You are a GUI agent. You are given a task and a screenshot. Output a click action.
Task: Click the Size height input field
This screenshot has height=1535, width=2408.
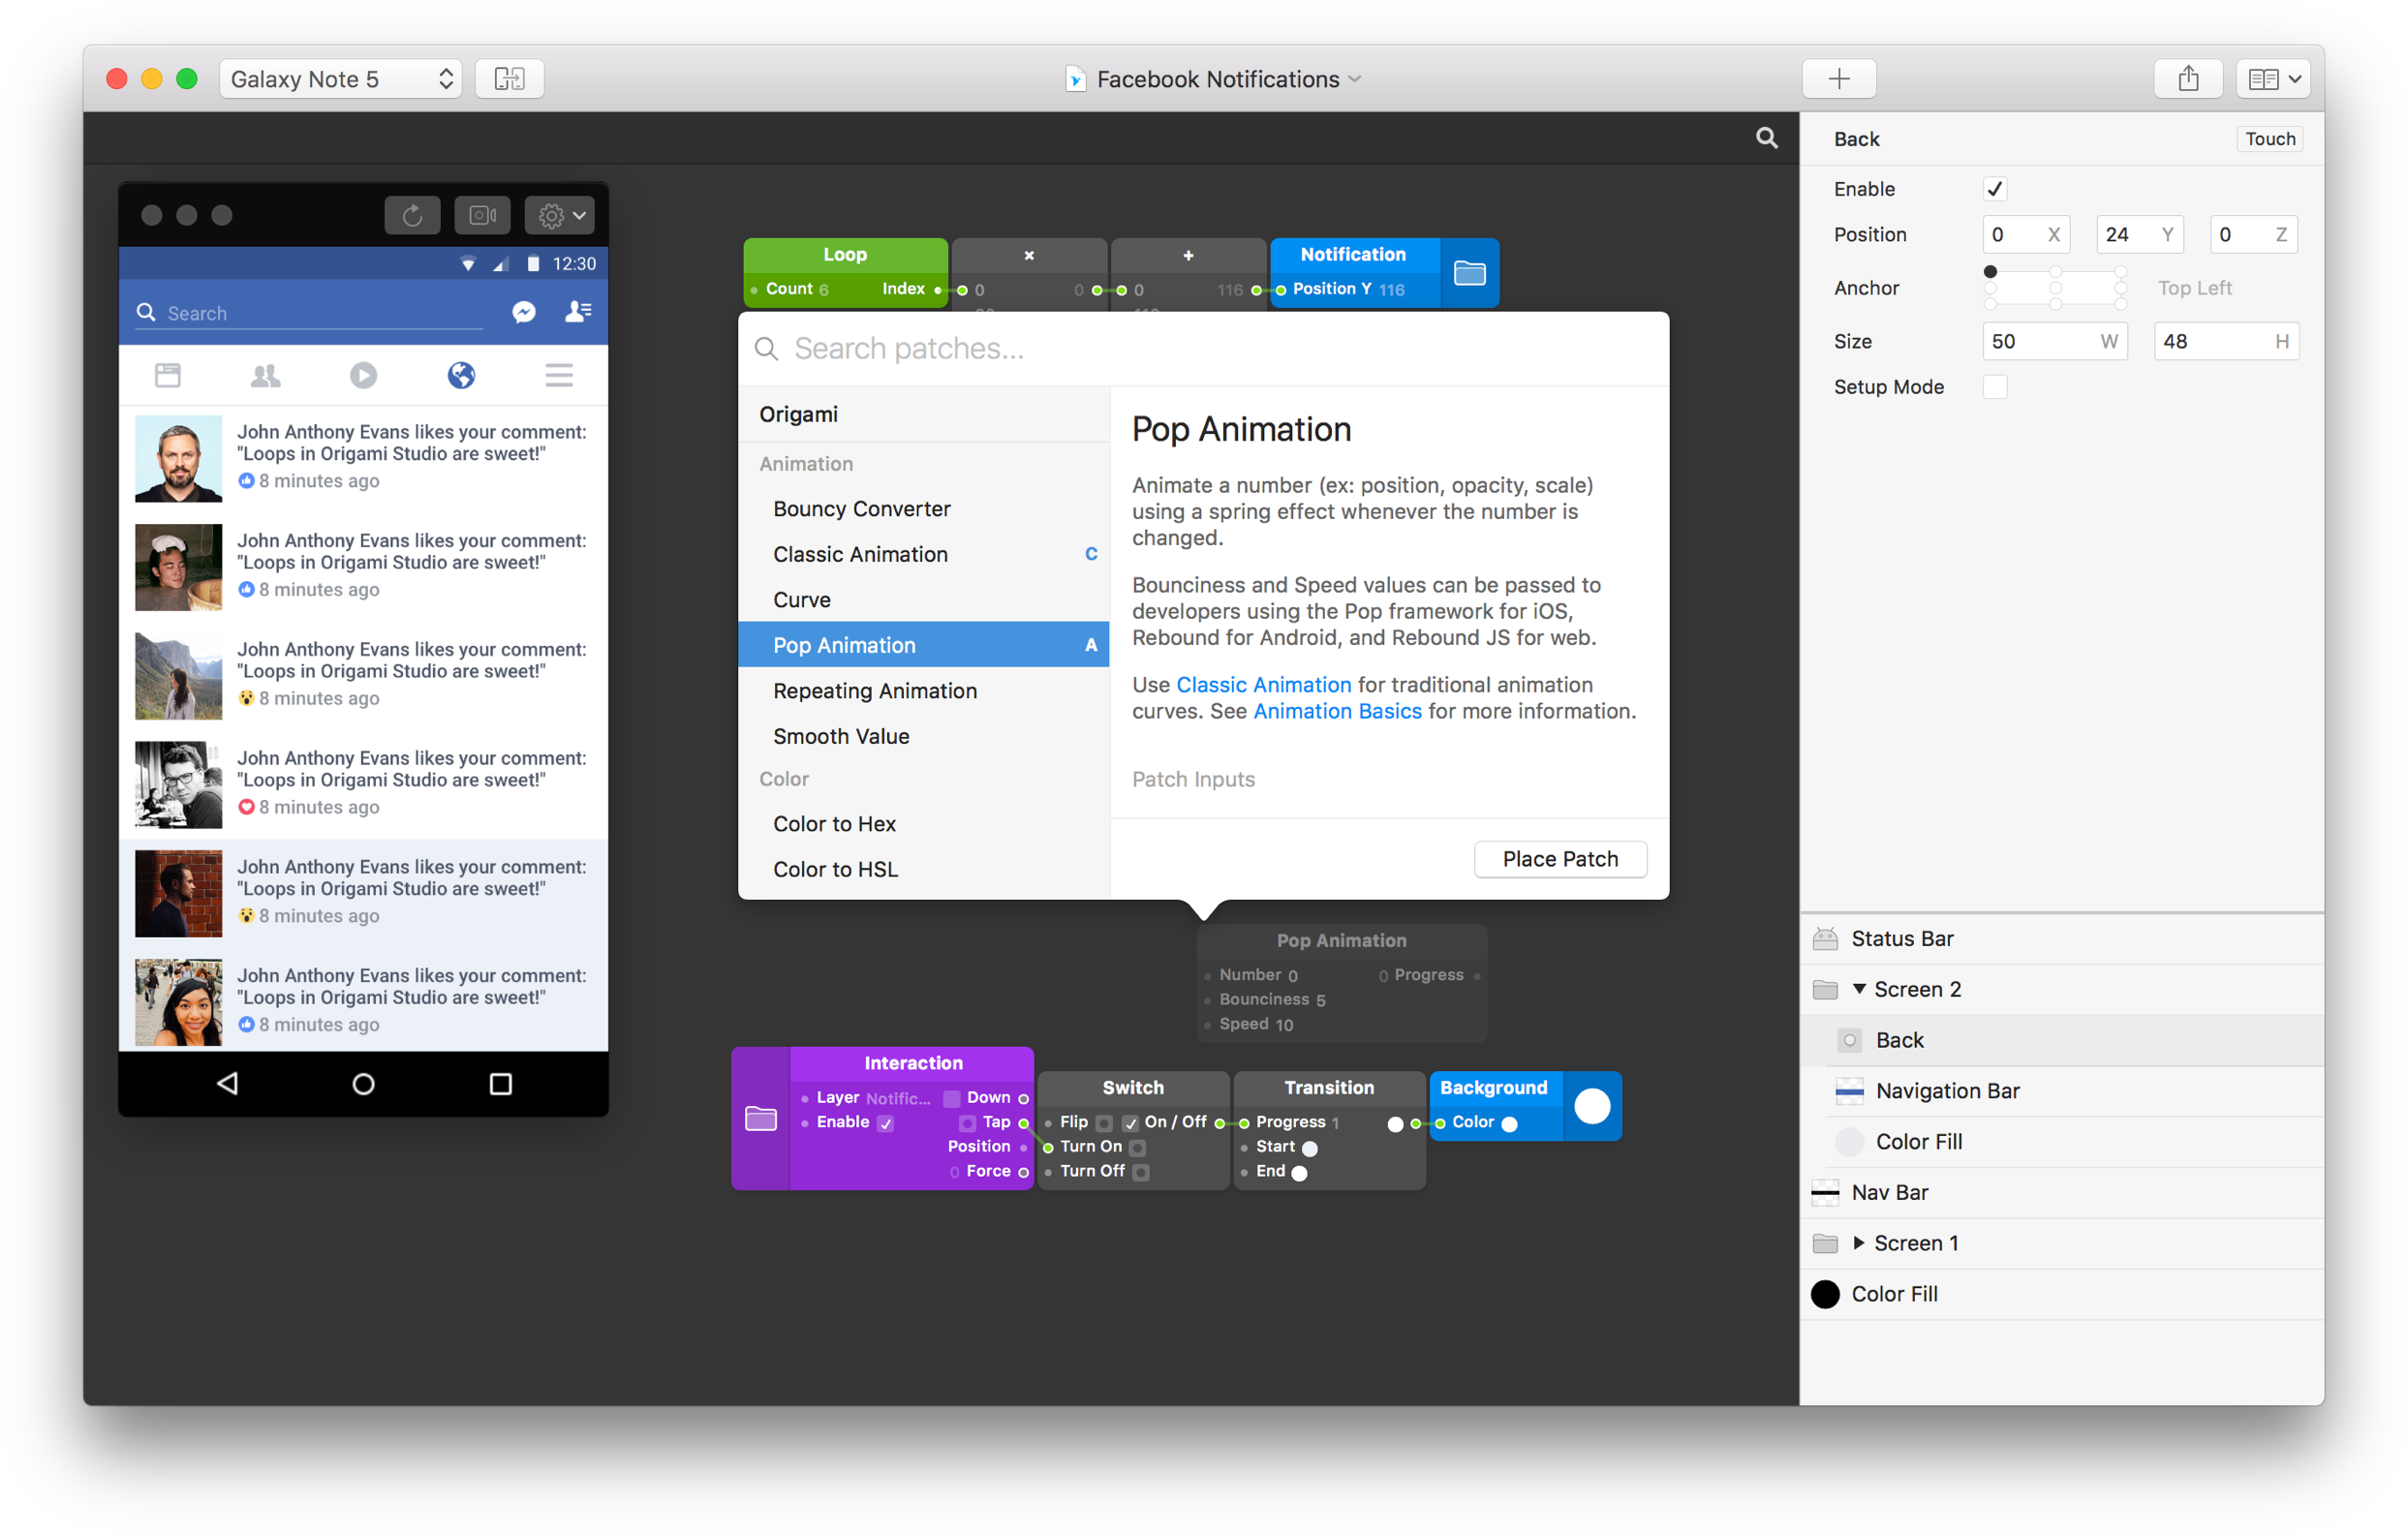click(2225, 342)
